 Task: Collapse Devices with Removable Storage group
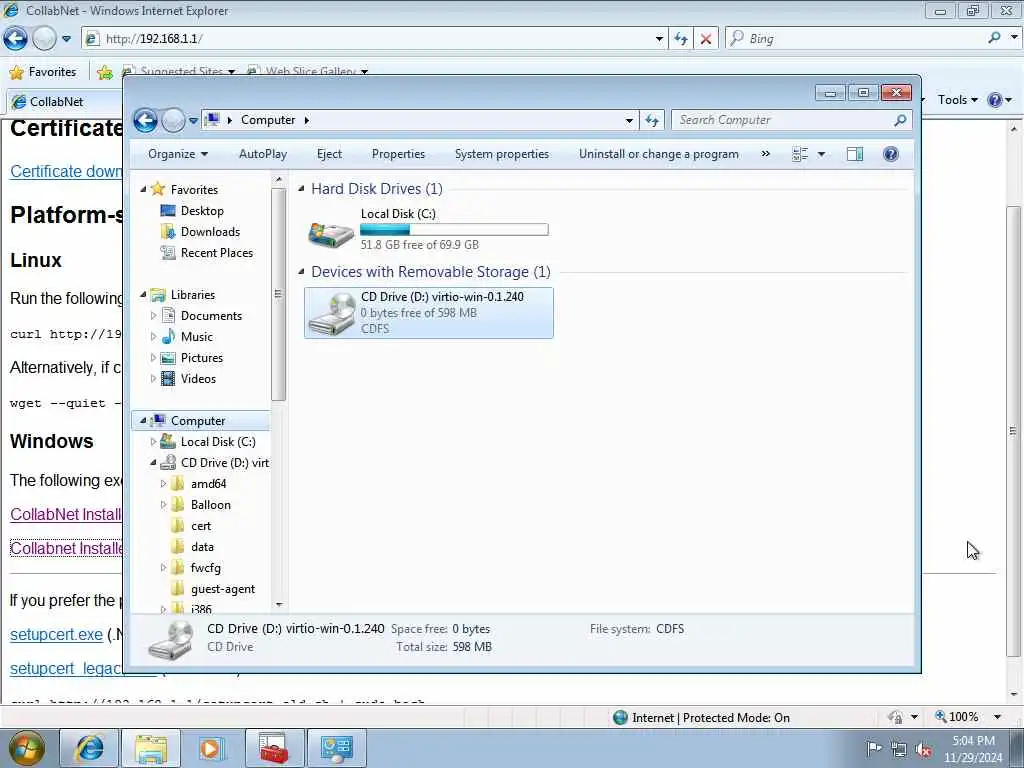301,272
